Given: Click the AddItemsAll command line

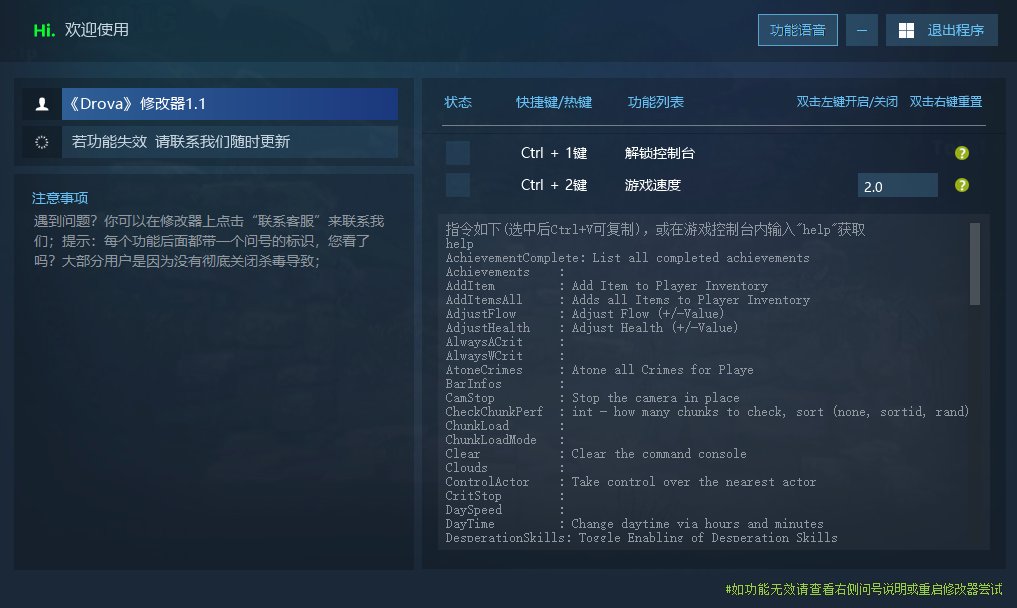Looking at the screenshot, I should click(628, 300).
